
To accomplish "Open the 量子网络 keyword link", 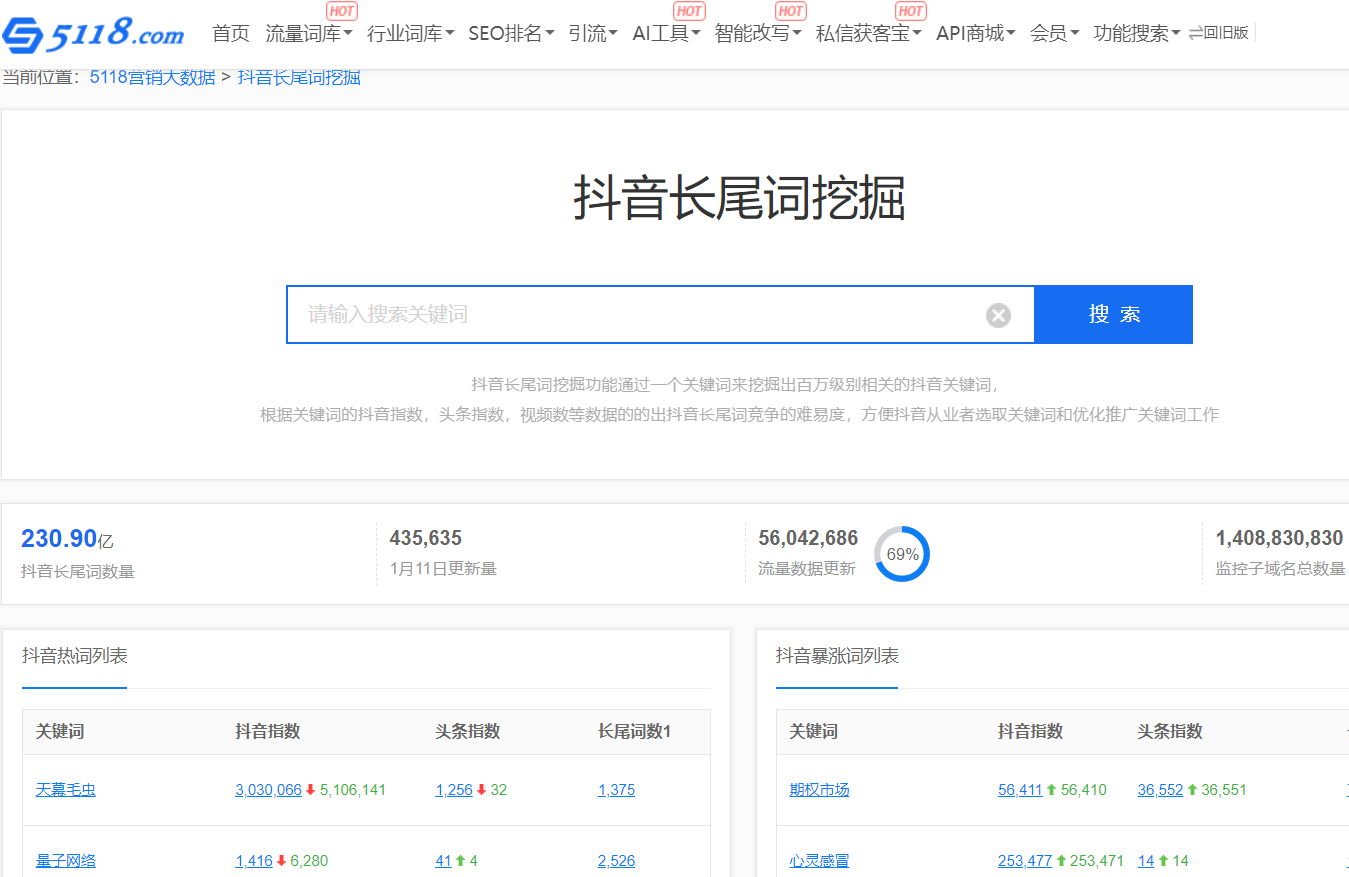I will coord(66,861).
